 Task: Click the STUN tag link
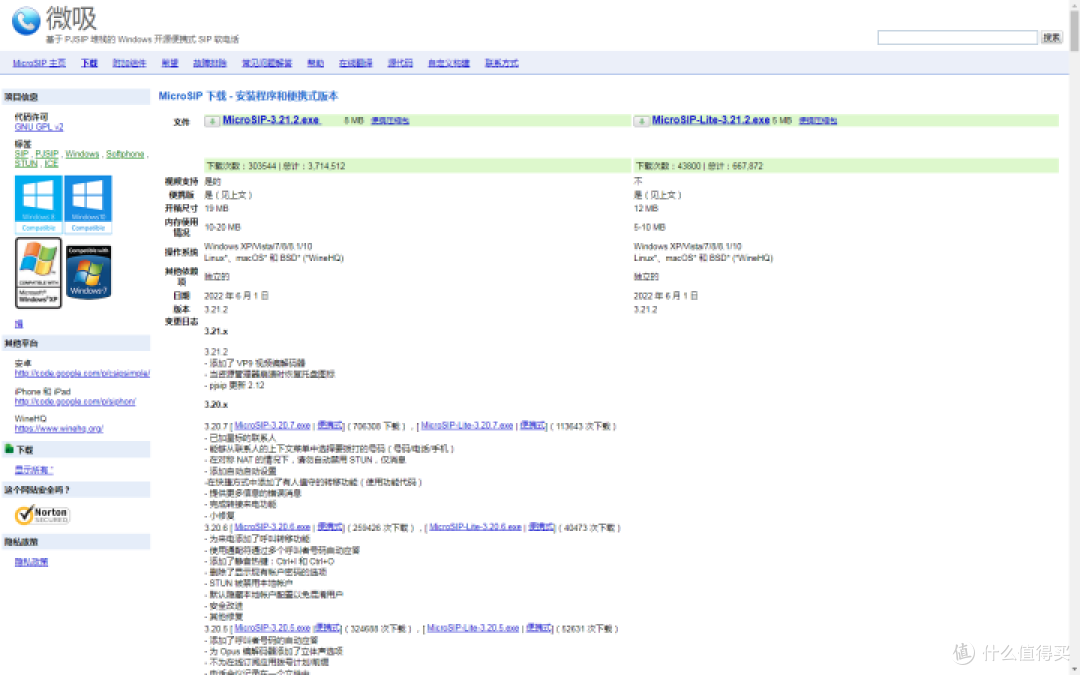[x=26, y=164]
